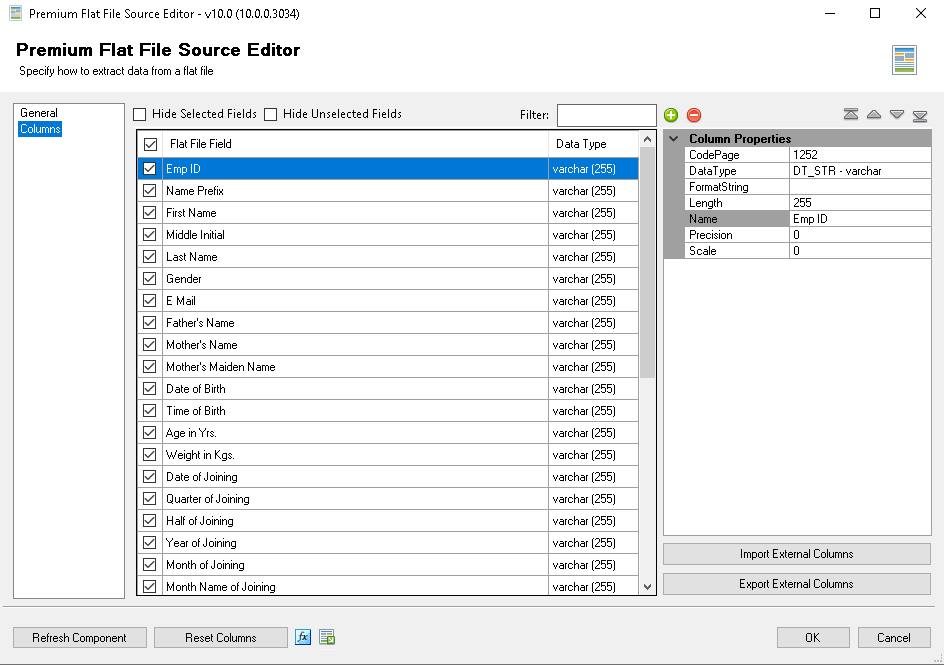Confirm with the OK button

pyautogui.click(x=813, y=637)
